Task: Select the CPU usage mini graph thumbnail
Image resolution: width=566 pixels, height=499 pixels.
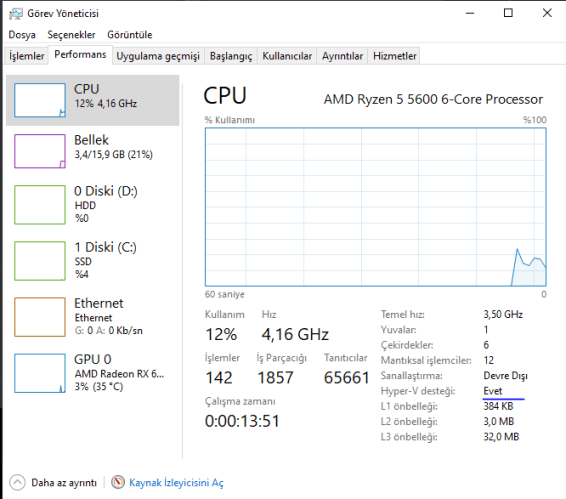Action: (x=40, y=100)
